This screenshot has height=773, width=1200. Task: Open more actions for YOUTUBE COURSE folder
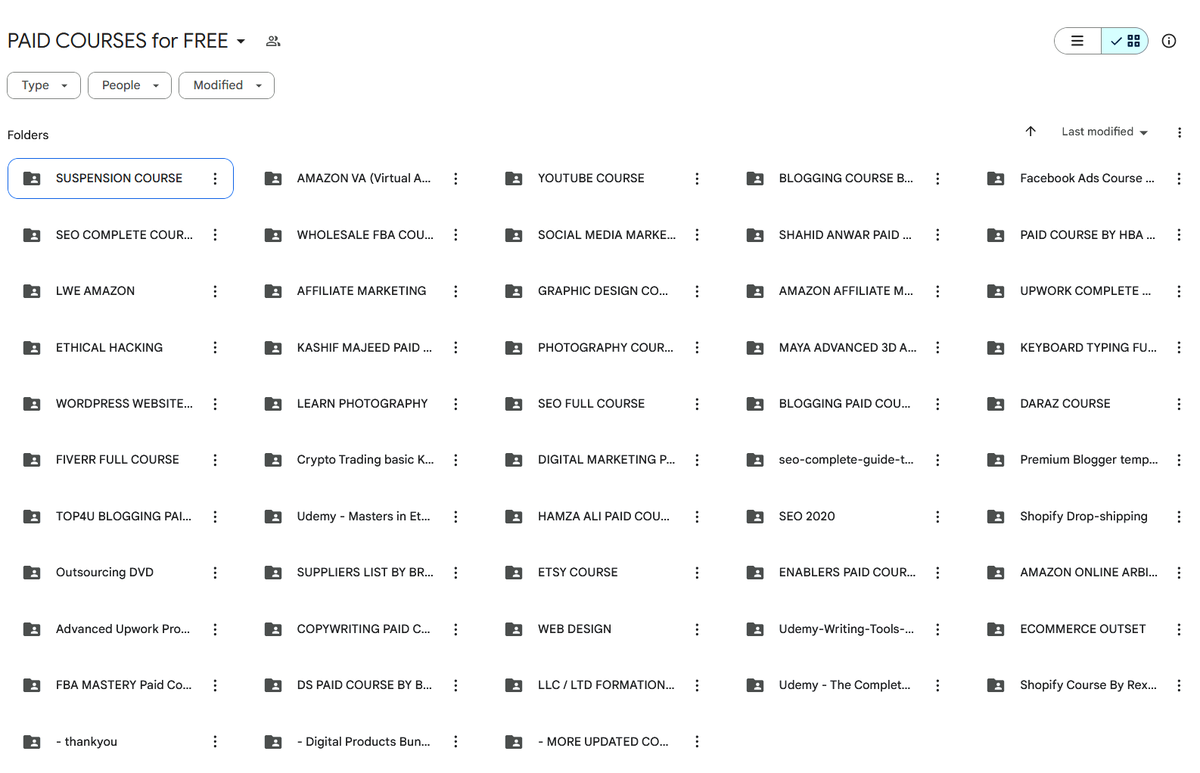coord(697,179)
